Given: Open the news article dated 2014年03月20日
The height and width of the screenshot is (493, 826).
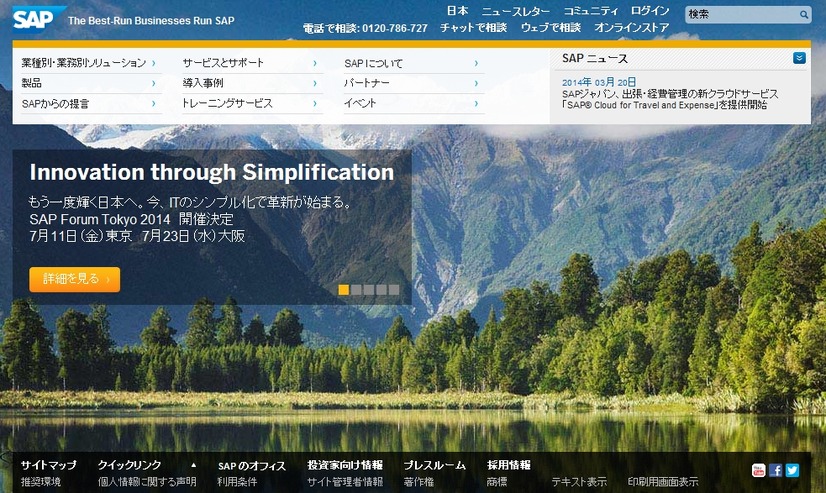Looking at the screenshot, I should point(670,99).
